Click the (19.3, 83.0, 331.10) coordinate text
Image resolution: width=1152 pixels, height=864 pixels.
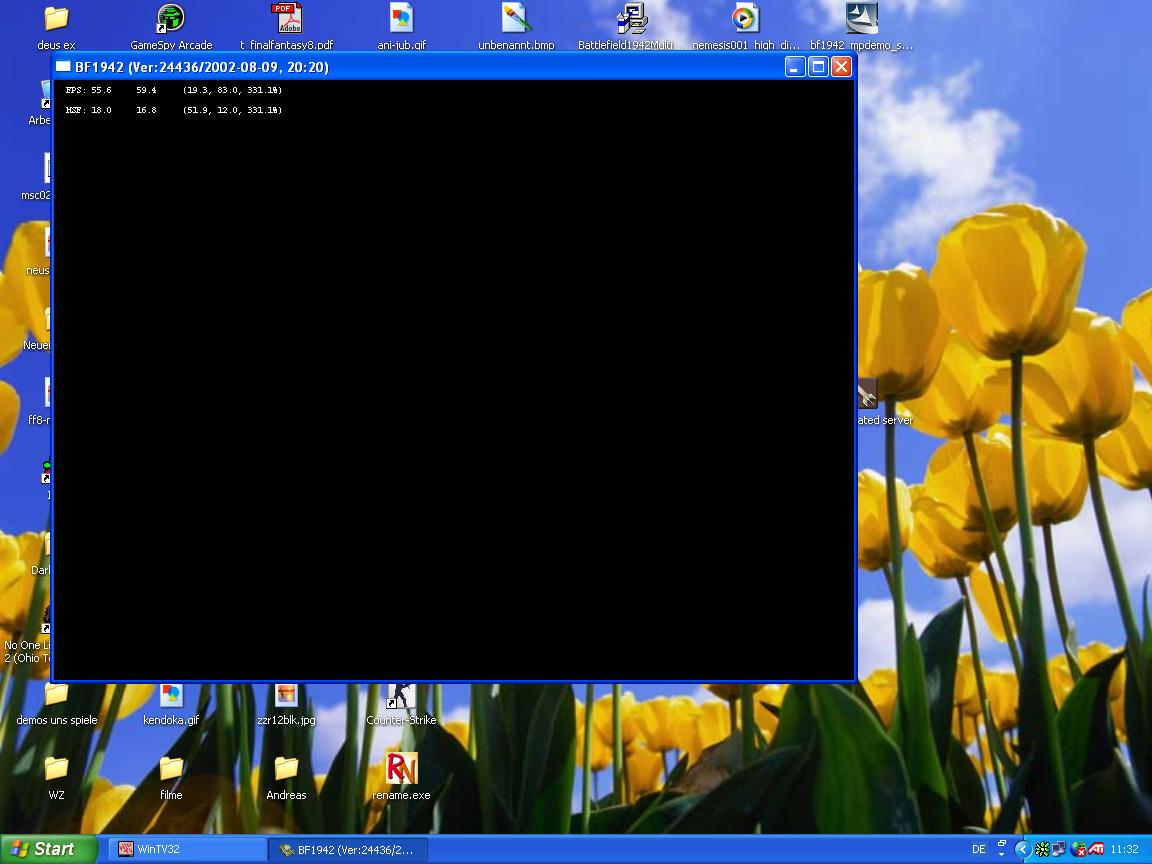[232, 90]
